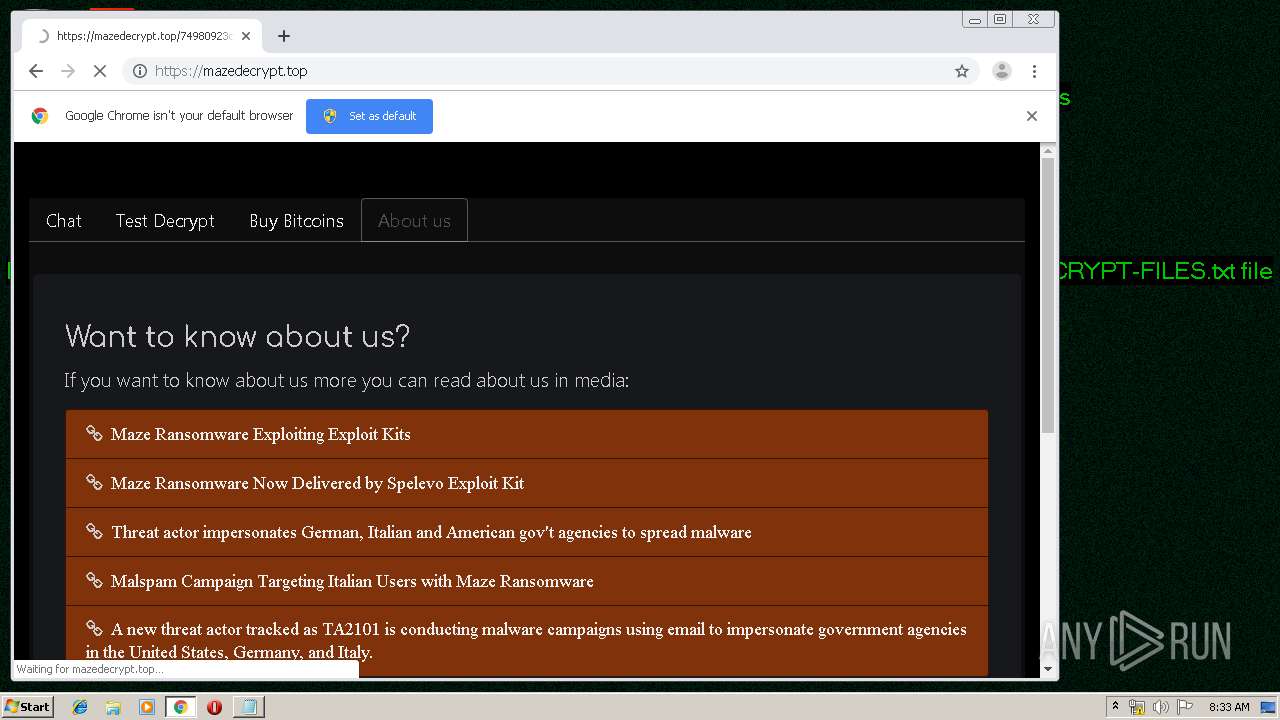The image size is (1280, 720).
Task: Open Chrome's three-dot menu
Action: coord(1034,71)
